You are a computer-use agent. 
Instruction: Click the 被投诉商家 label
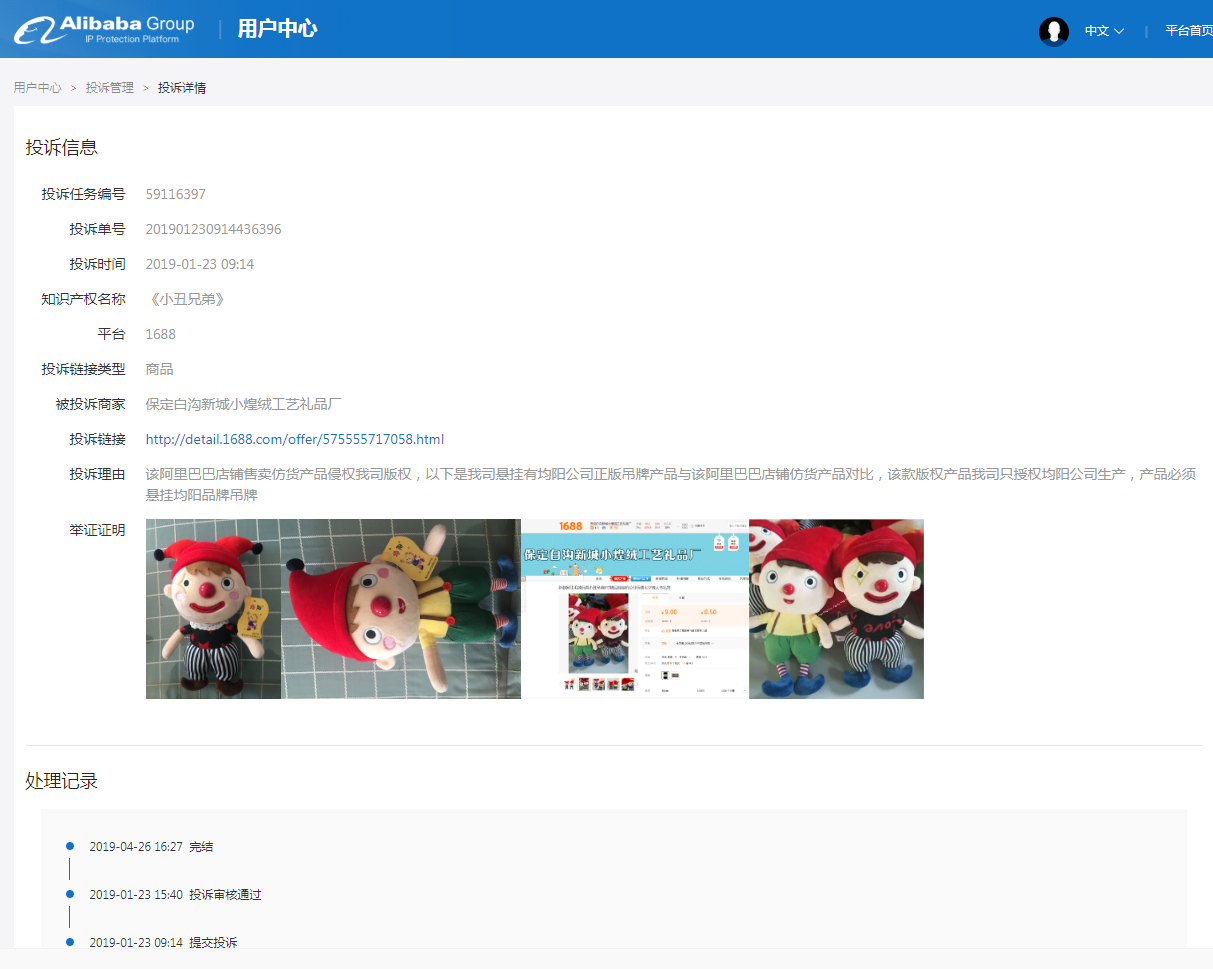(x=90, y=404)
